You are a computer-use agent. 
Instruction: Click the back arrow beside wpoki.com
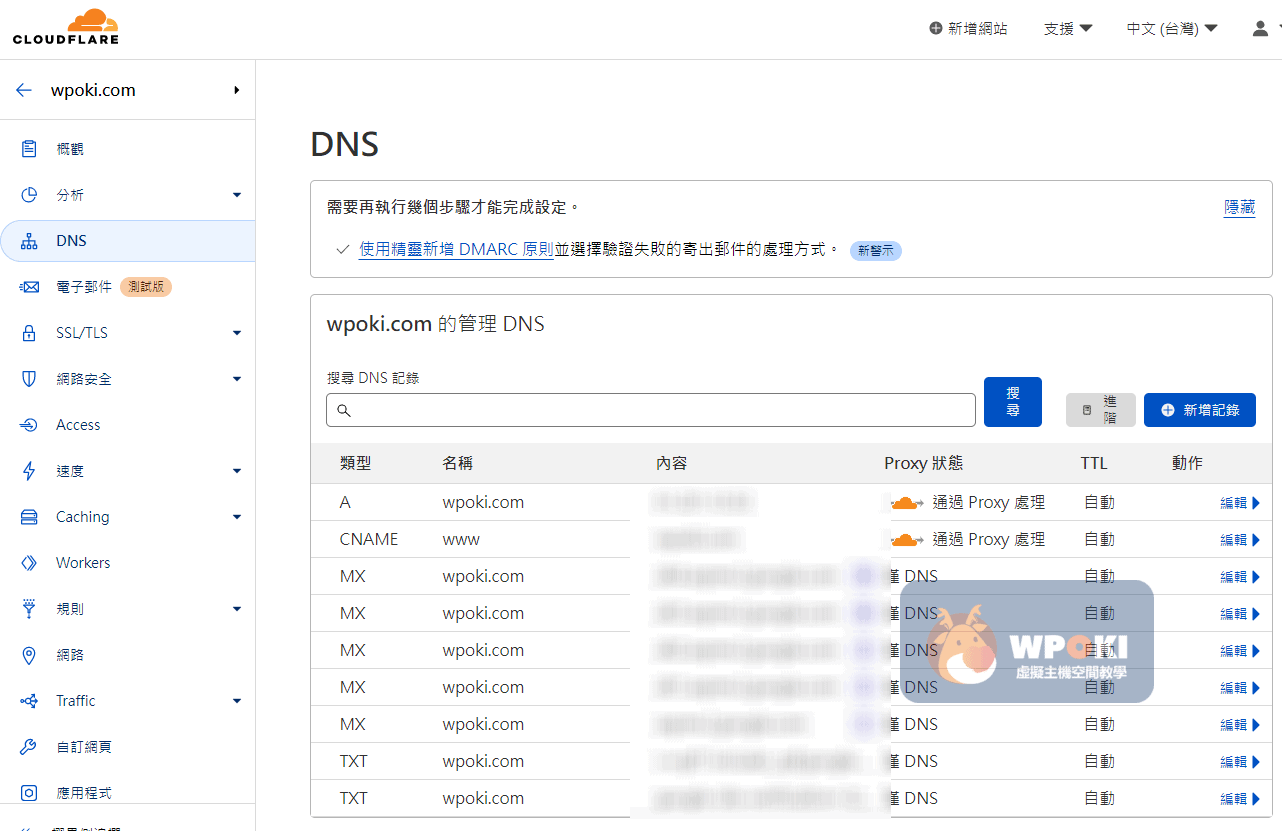[24, 90]
